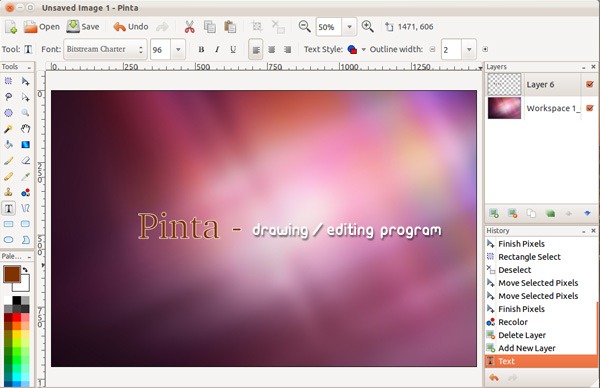Select the Zoom magnifier tool in Tools
The height and width of the screenshot is (388, 600).
25,113
